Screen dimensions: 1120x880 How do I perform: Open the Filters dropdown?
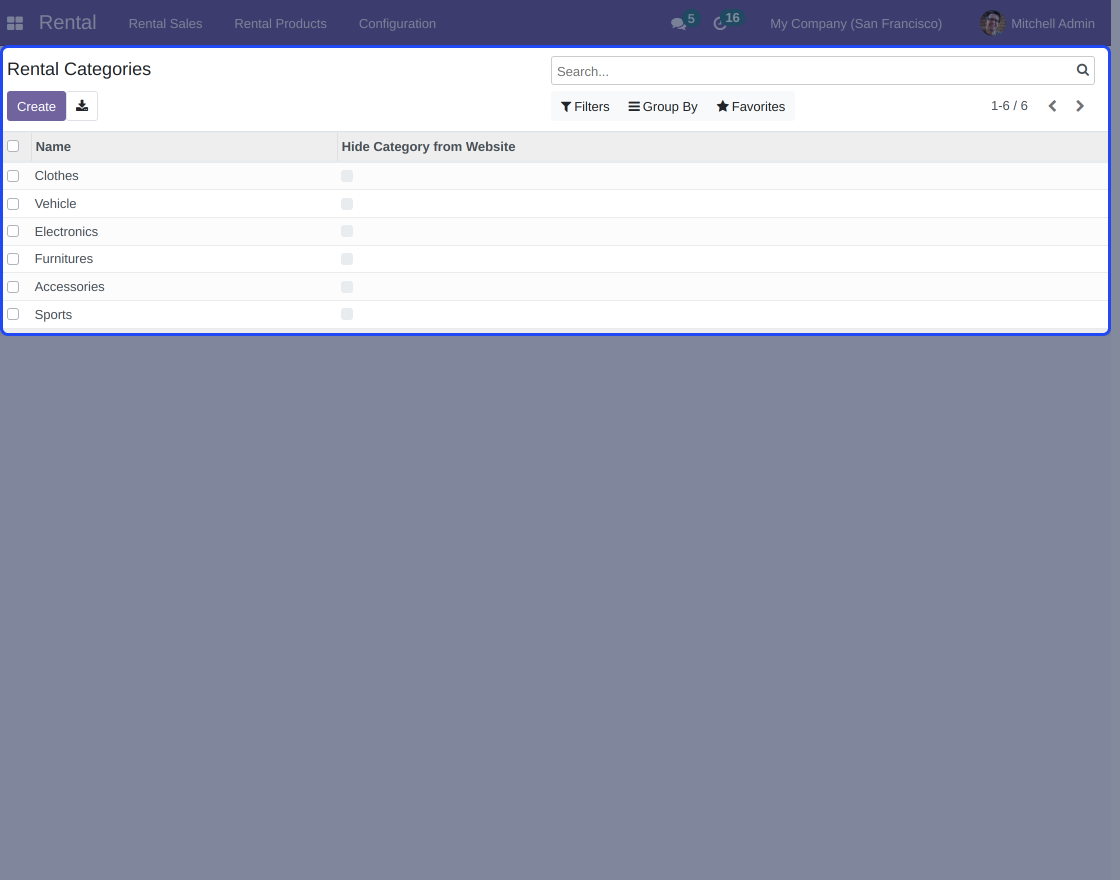585,106
